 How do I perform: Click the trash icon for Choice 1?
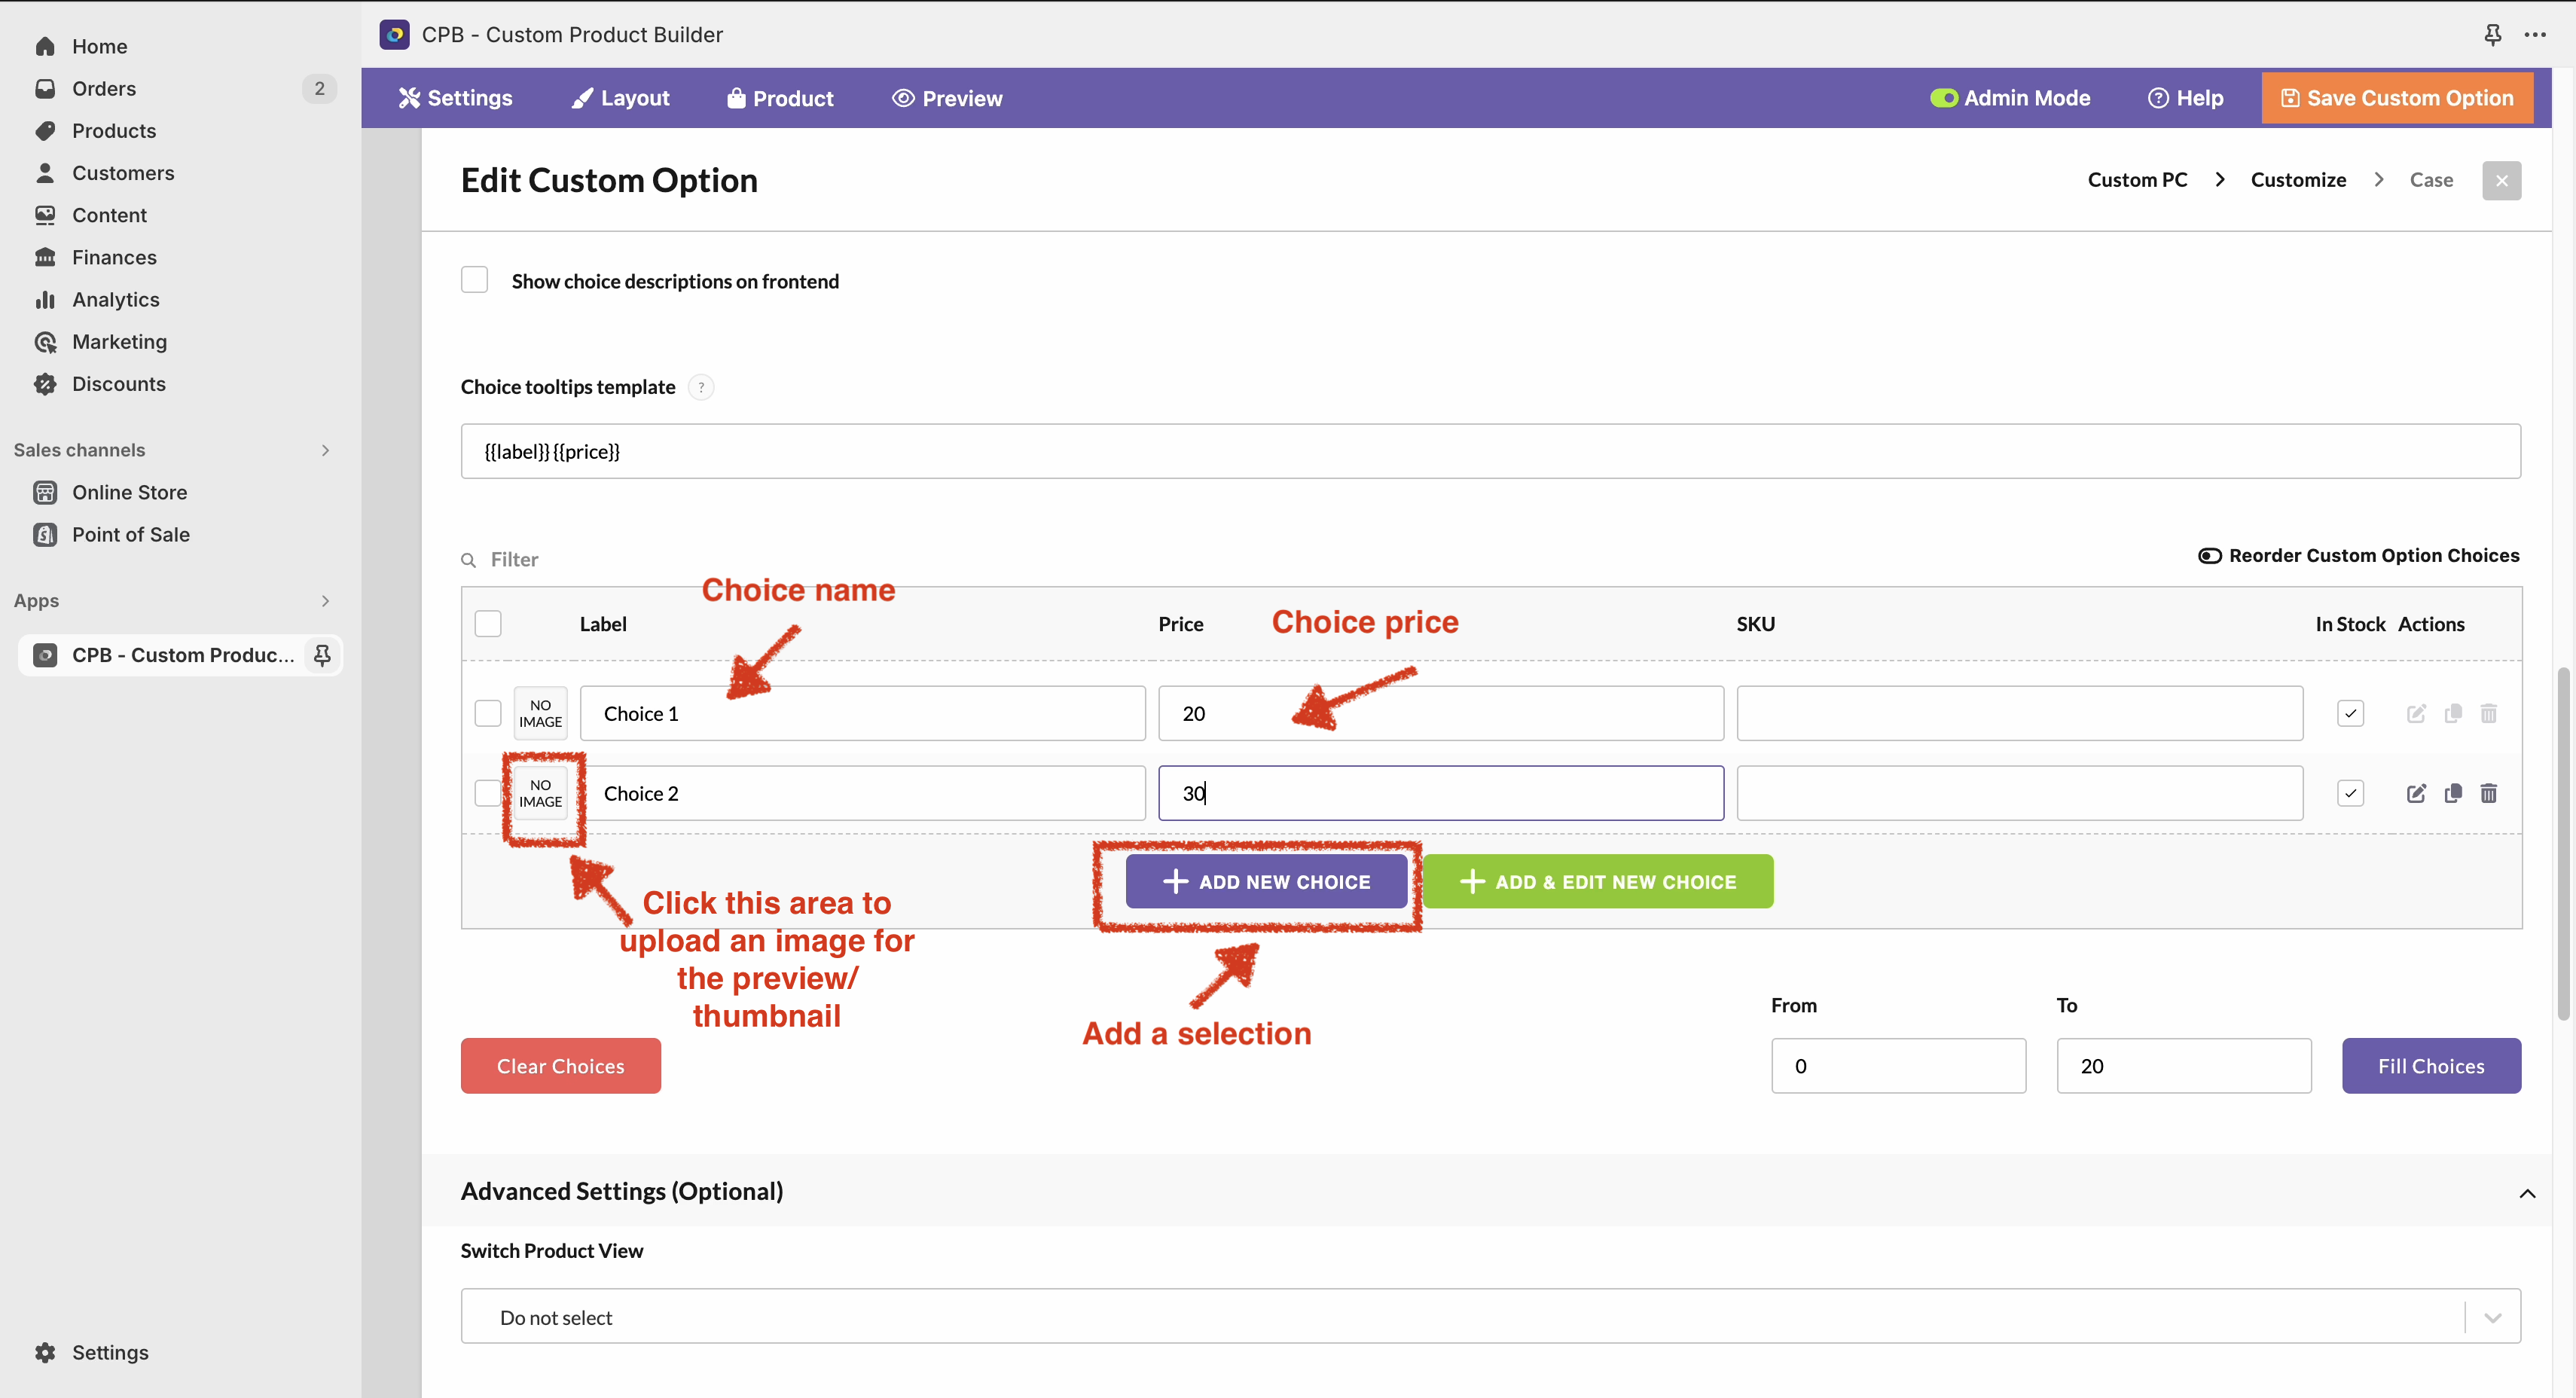coord(2489,713)
